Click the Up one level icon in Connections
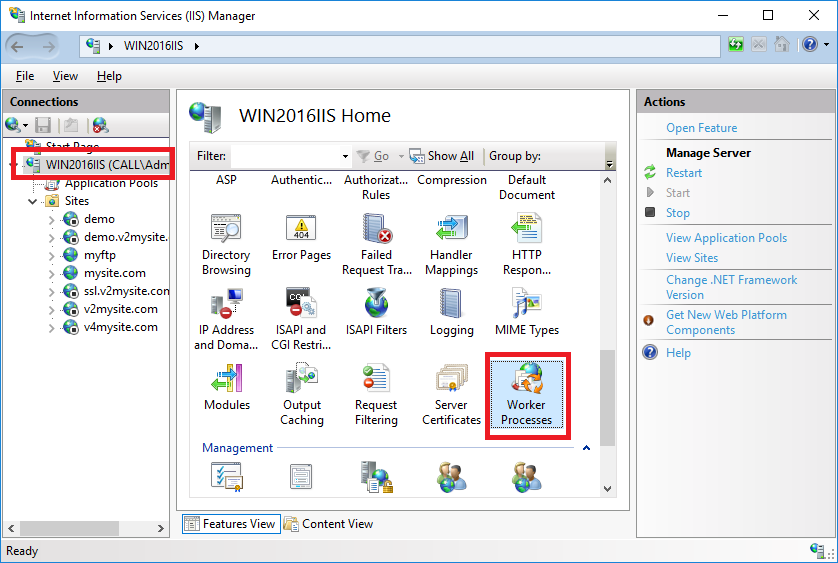The height and width of the screenshot is (563, 838). point(71,126)
